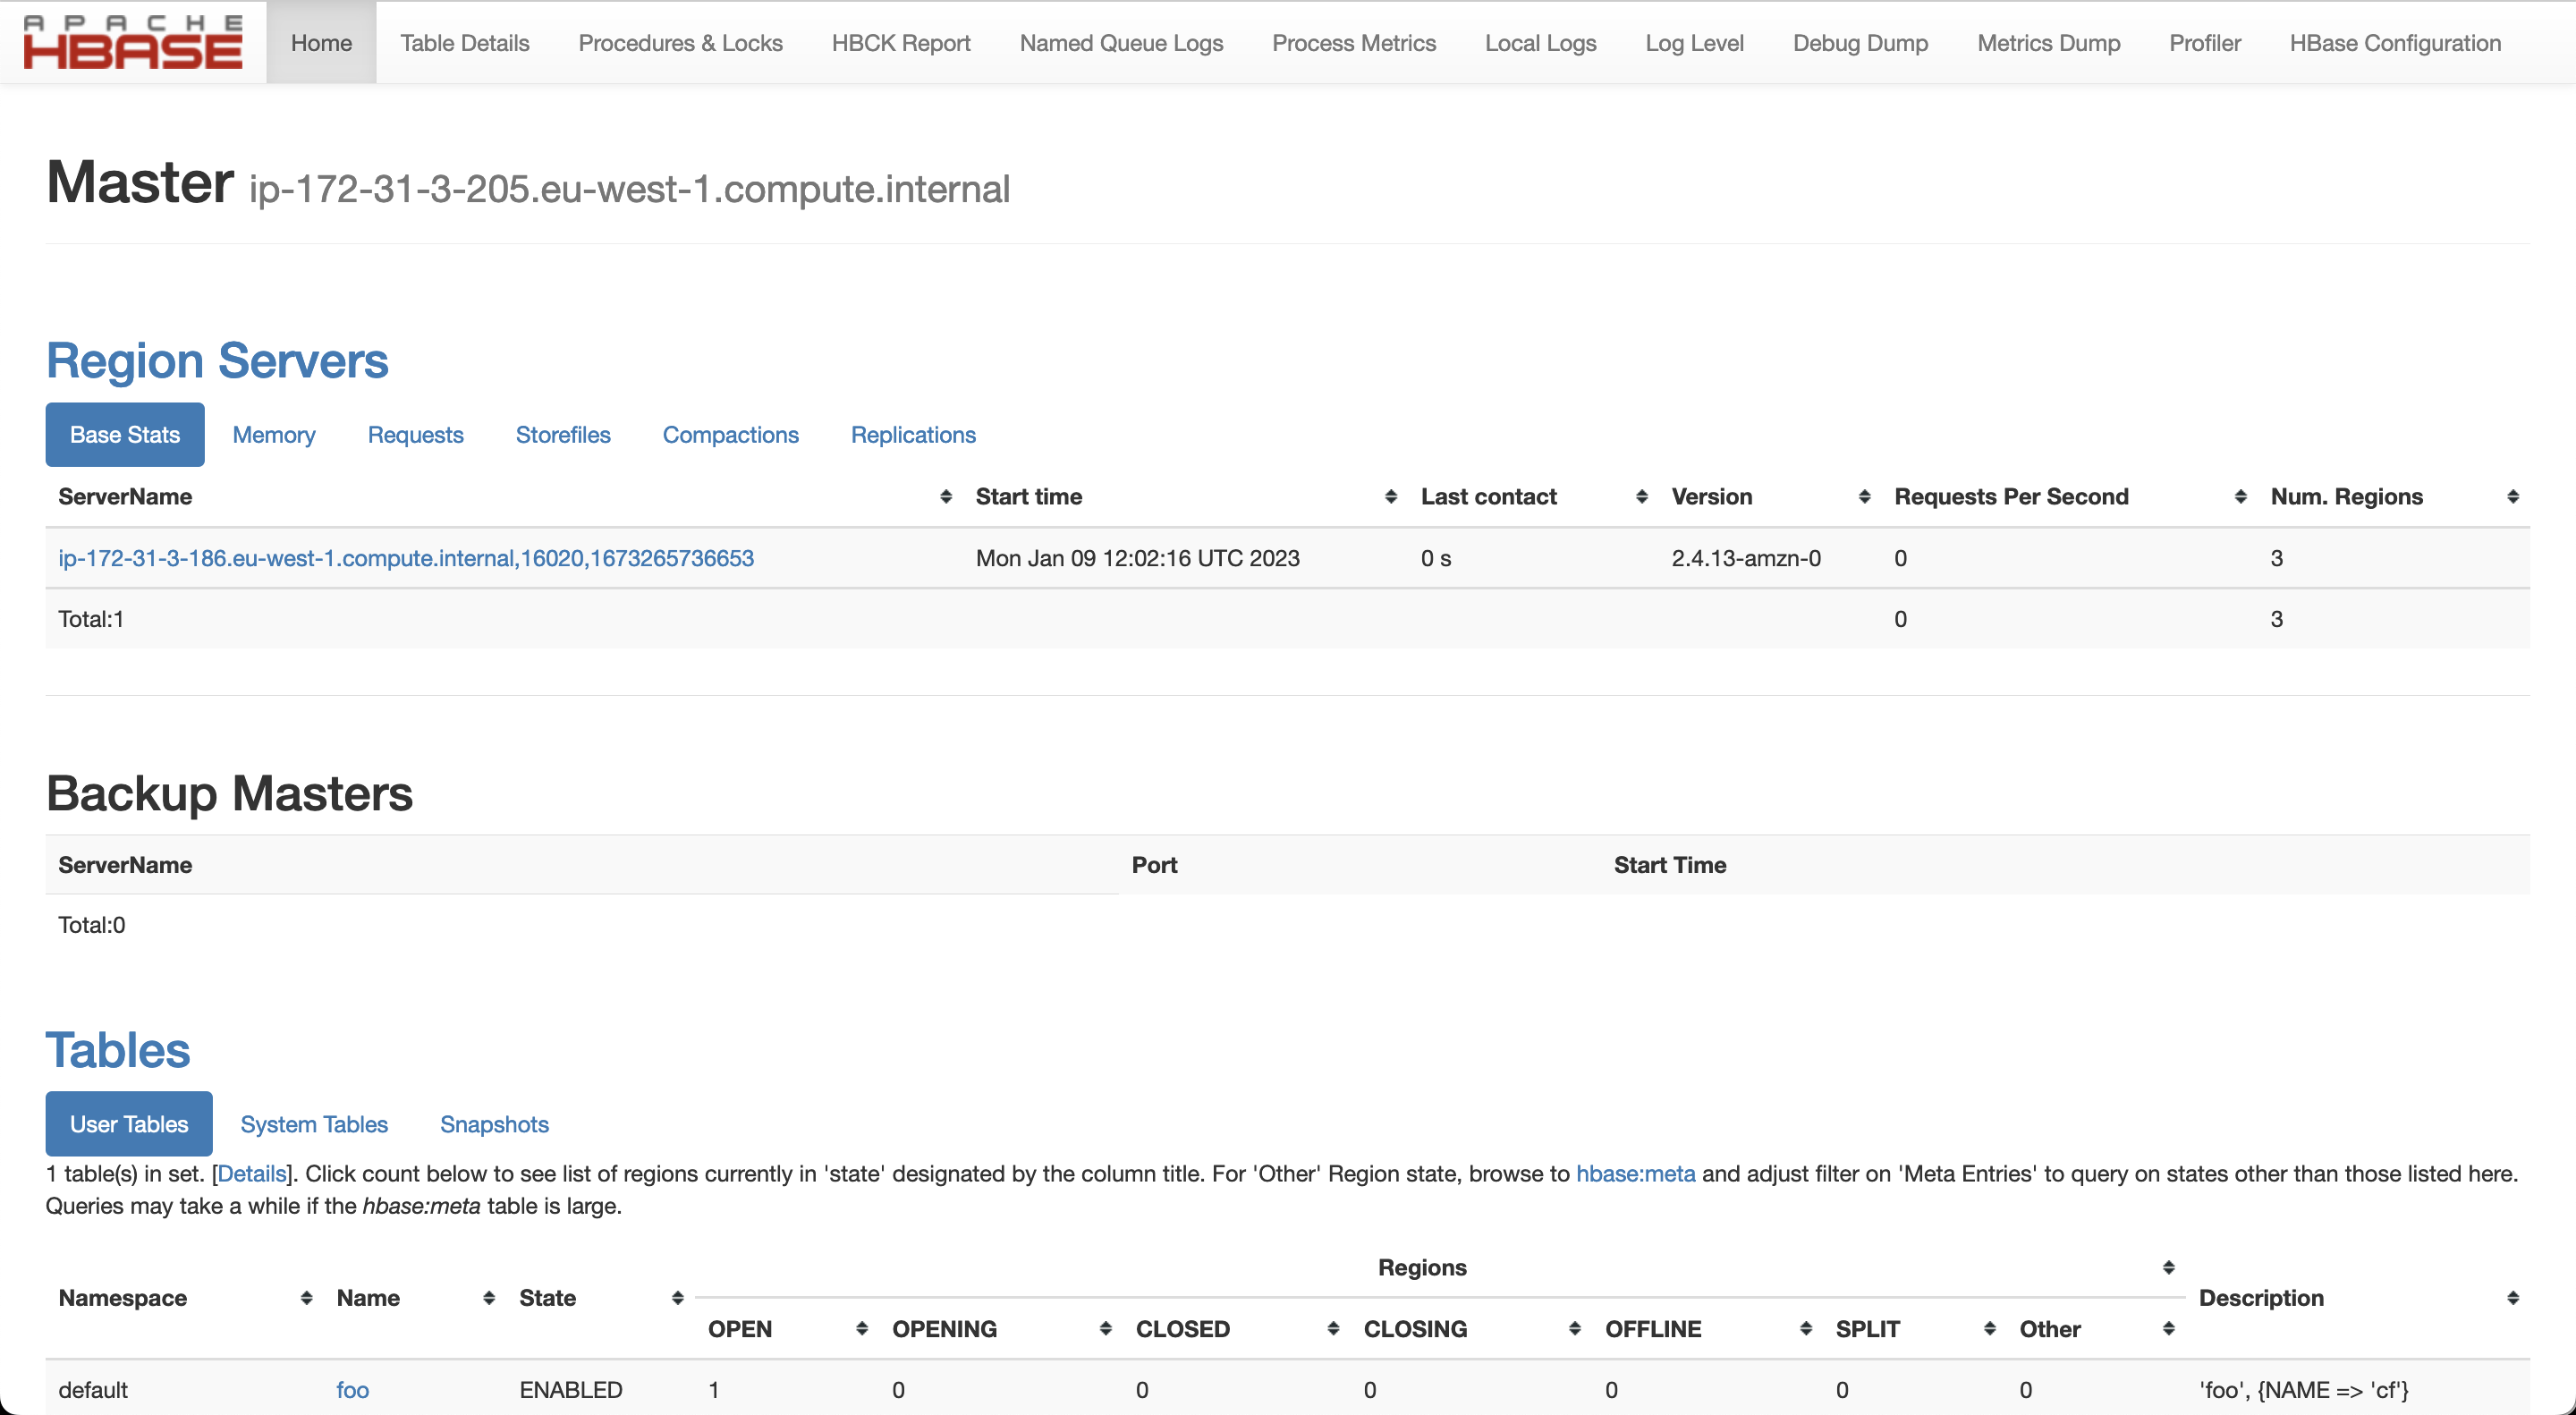Sort by Other regions arrow icon
Screen dimensions: 2576x1415
point(2169,1329)
